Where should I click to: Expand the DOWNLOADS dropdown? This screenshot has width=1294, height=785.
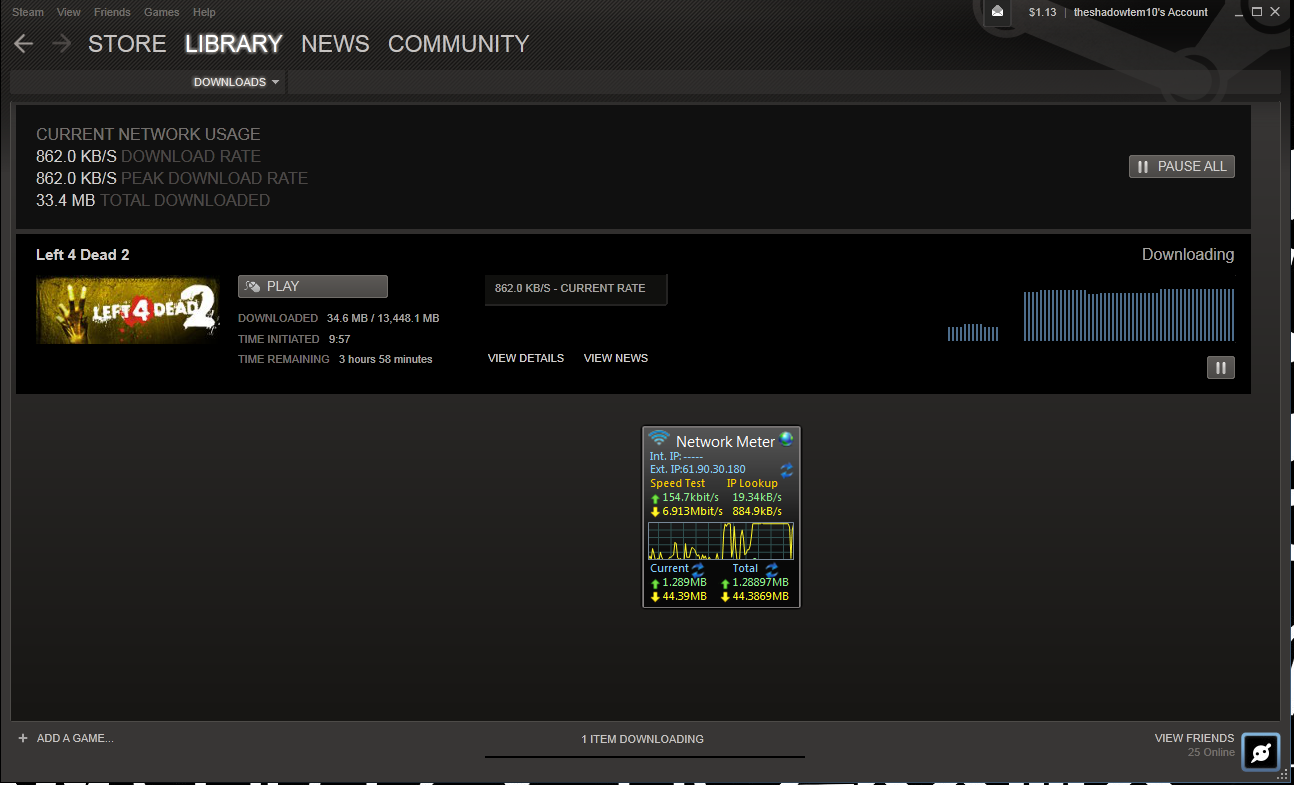(237, 82)
